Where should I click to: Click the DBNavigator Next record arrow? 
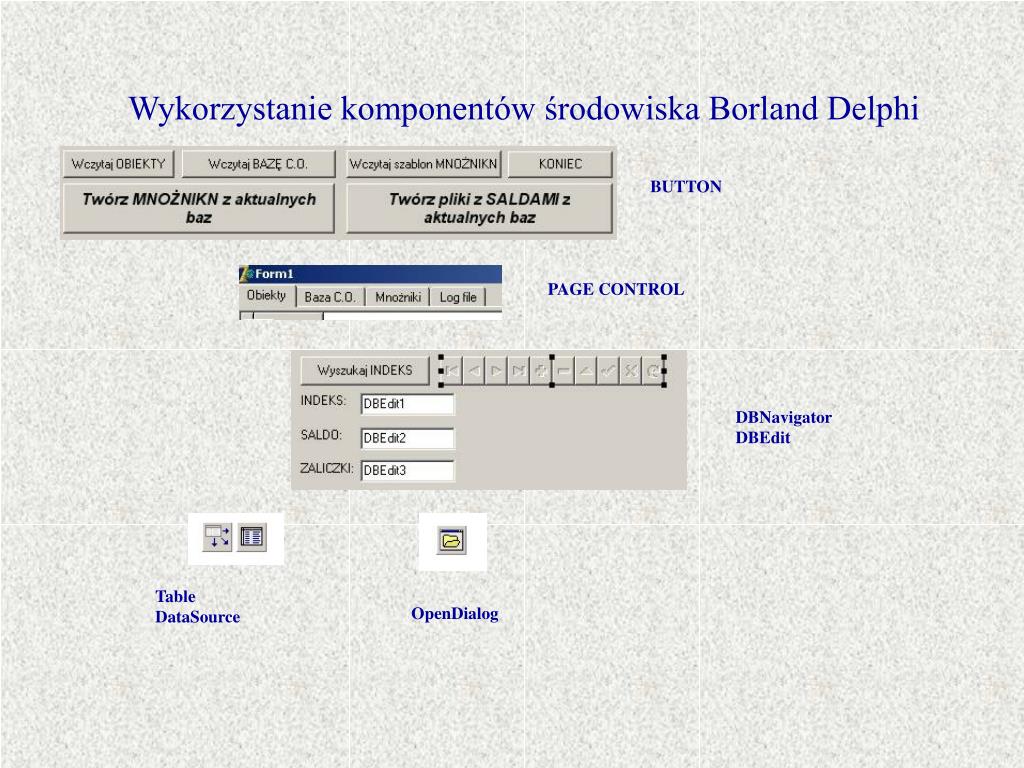(x=496, y=371)
